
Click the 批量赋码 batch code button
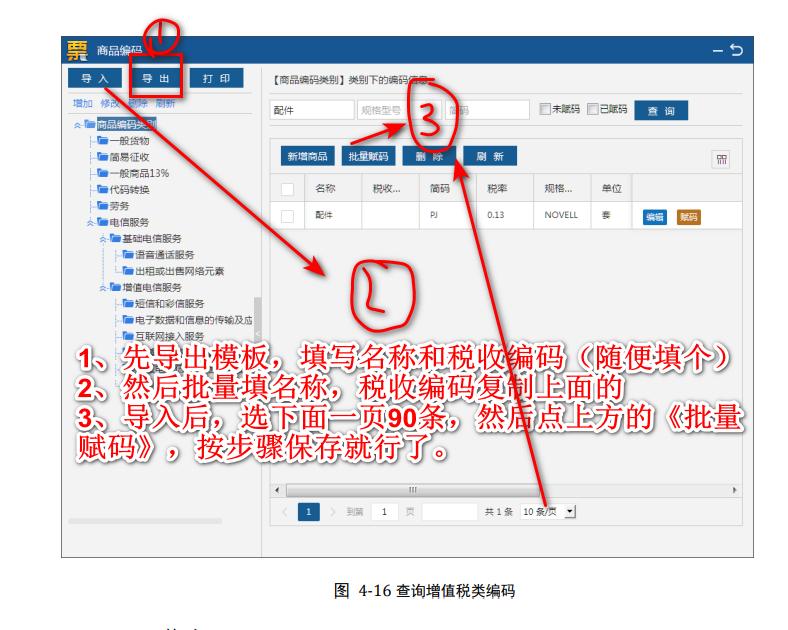click(x=368, y=156)
